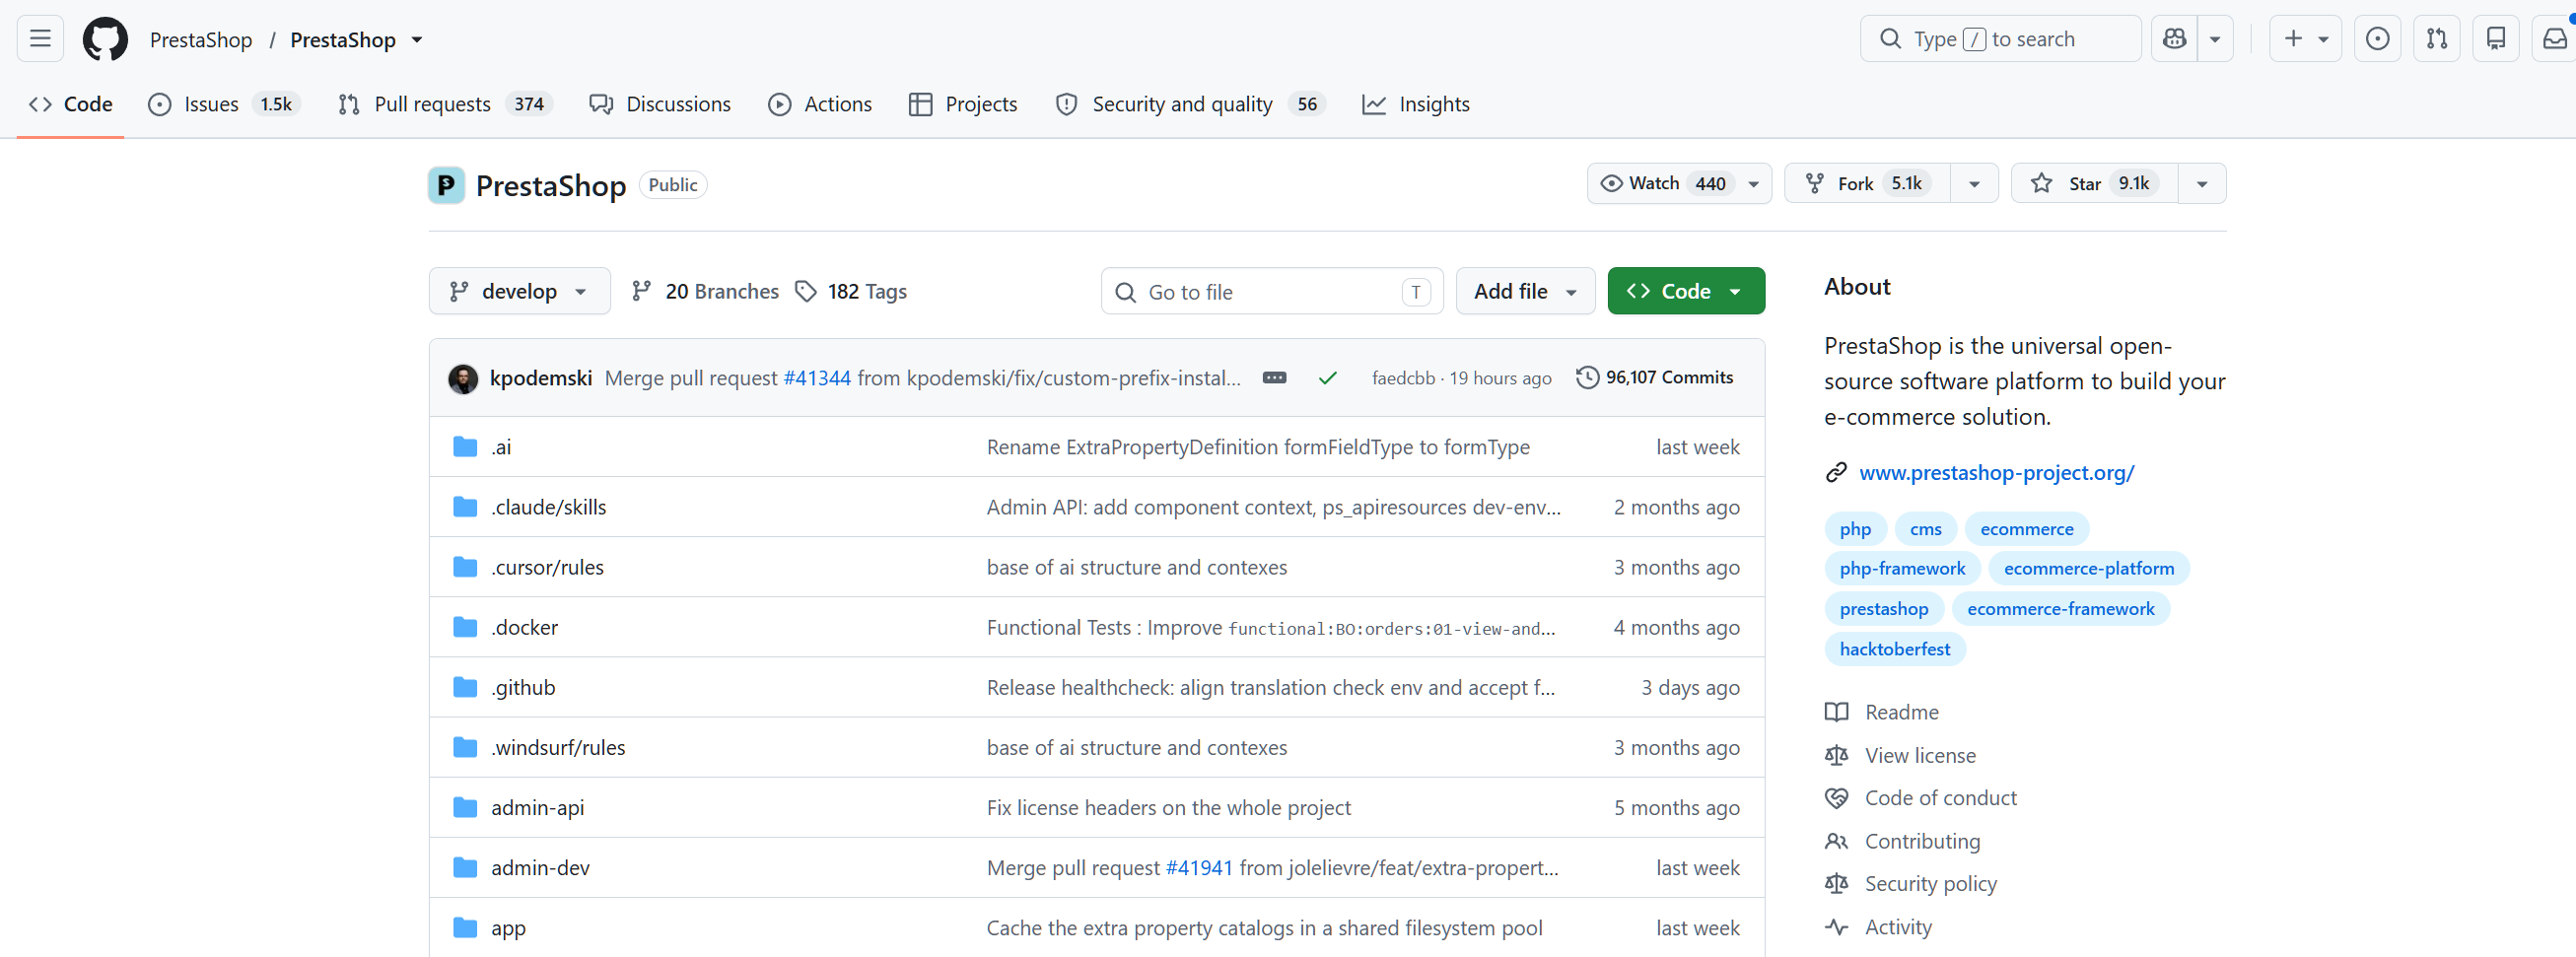View the 96,107 Commits history
Image resolution: width=2576 pixels, height=957 pixels.
[x=1655, y=378]
